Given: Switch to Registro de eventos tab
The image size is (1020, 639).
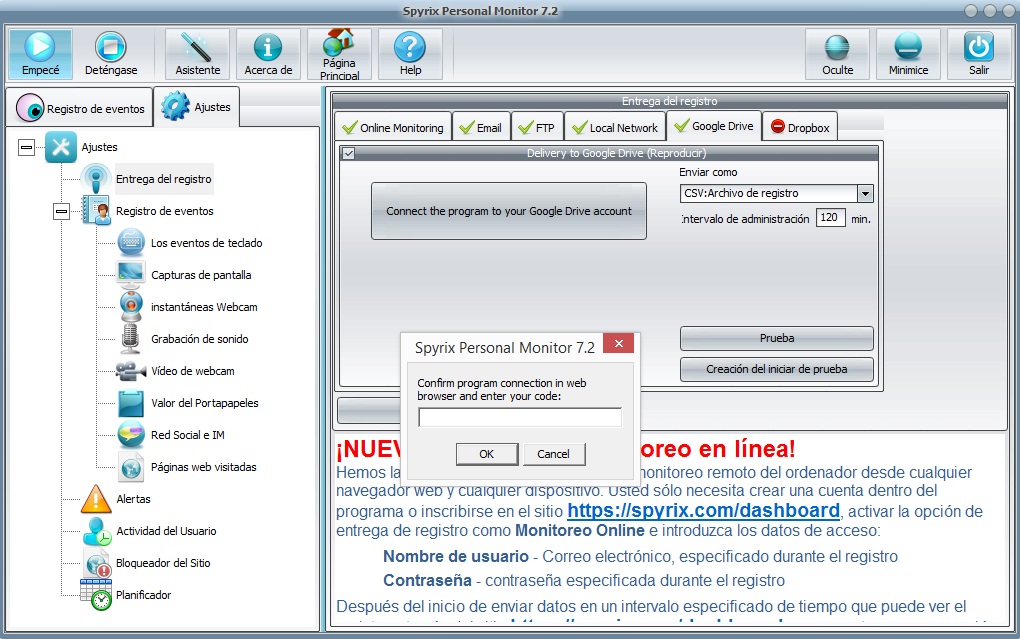Looking at the screenshot, I should (80, 108).
